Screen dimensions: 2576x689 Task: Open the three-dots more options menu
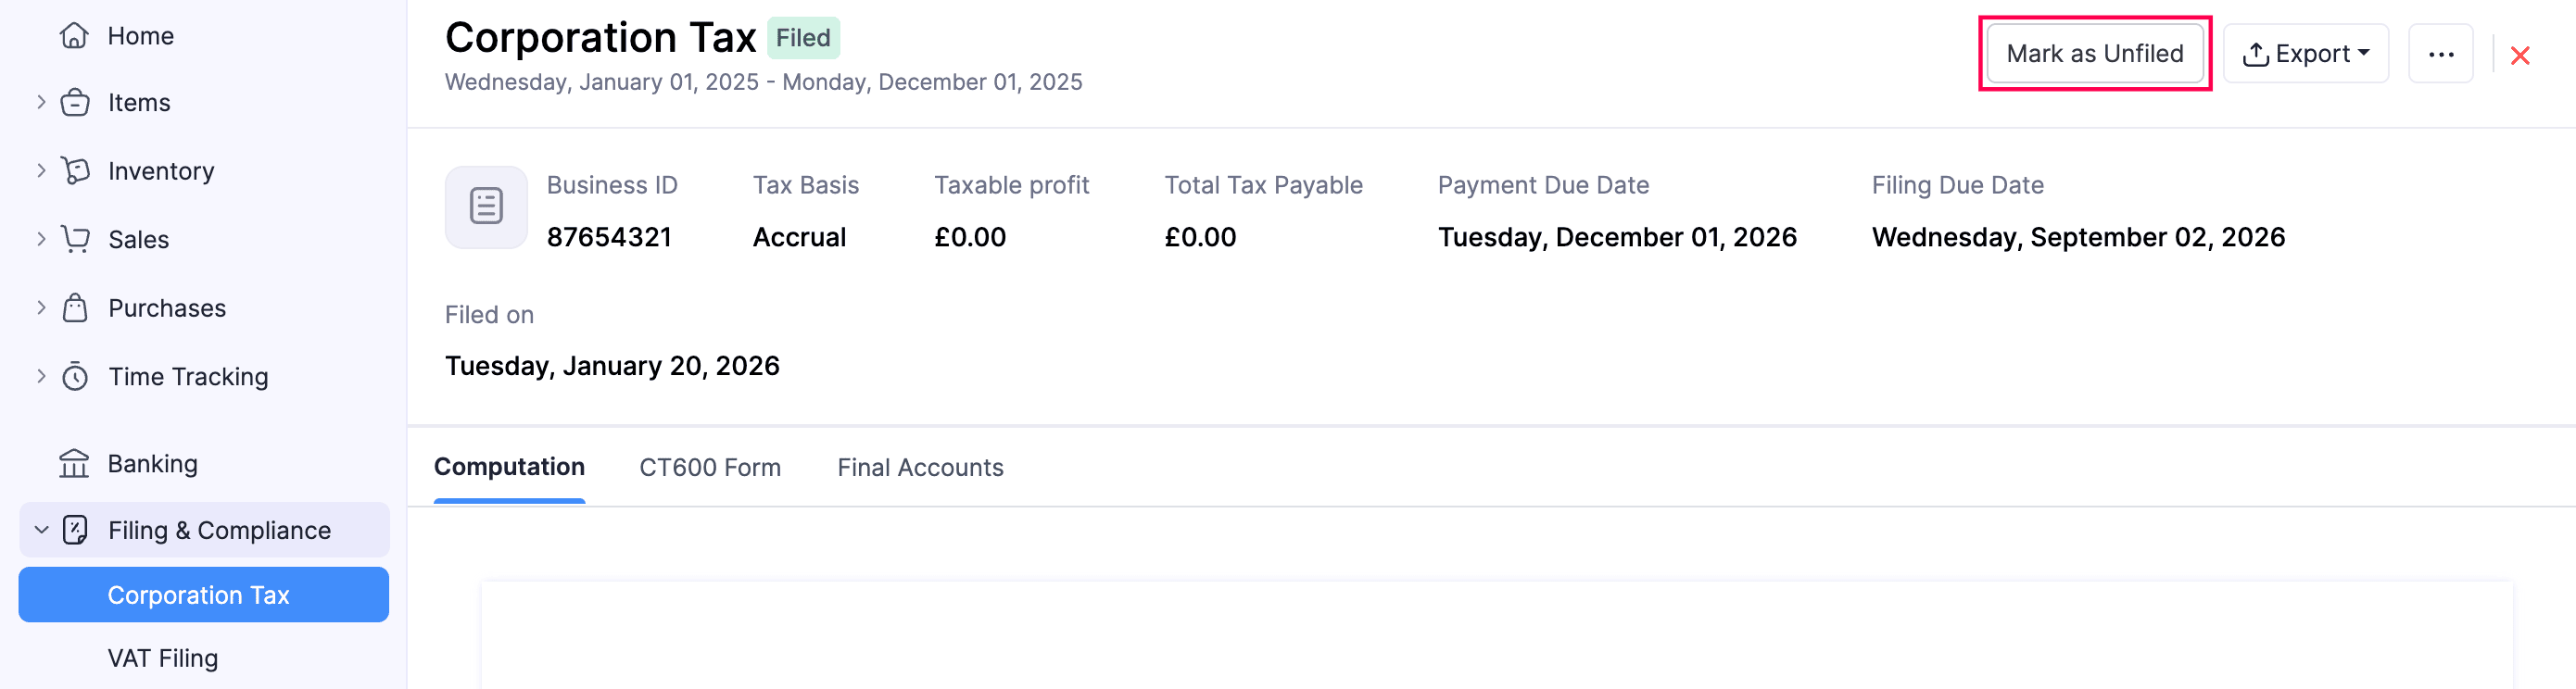tap(2440, 54)
